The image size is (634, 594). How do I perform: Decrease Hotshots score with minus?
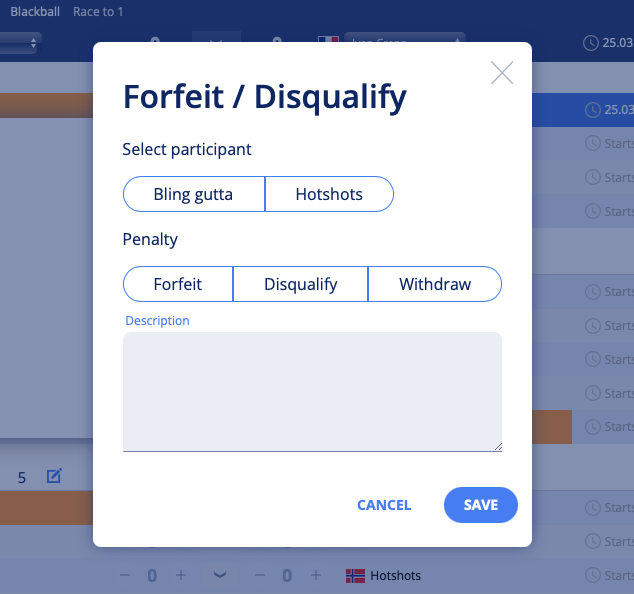pos(260,575)
